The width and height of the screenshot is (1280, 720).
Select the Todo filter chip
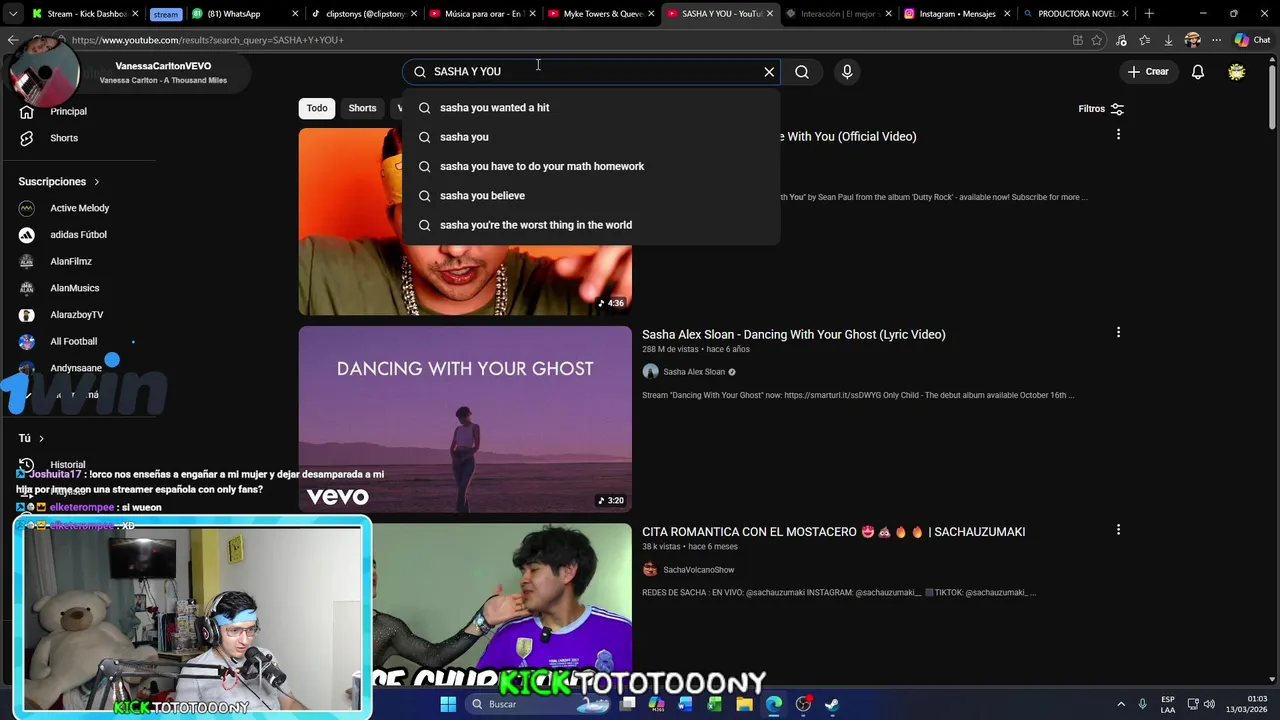coord(317,108)
